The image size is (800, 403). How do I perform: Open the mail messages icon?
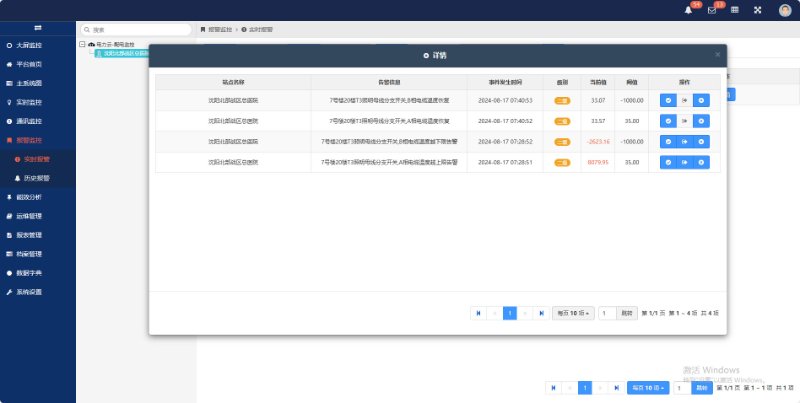[712, 10]
